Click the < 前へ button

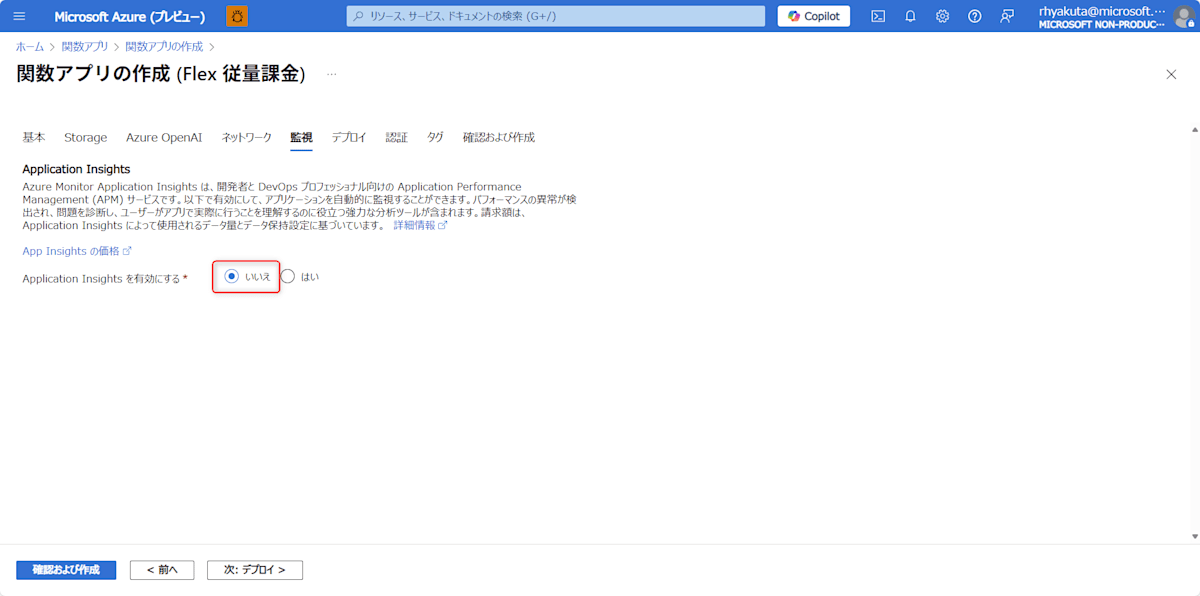click(162, 570)
